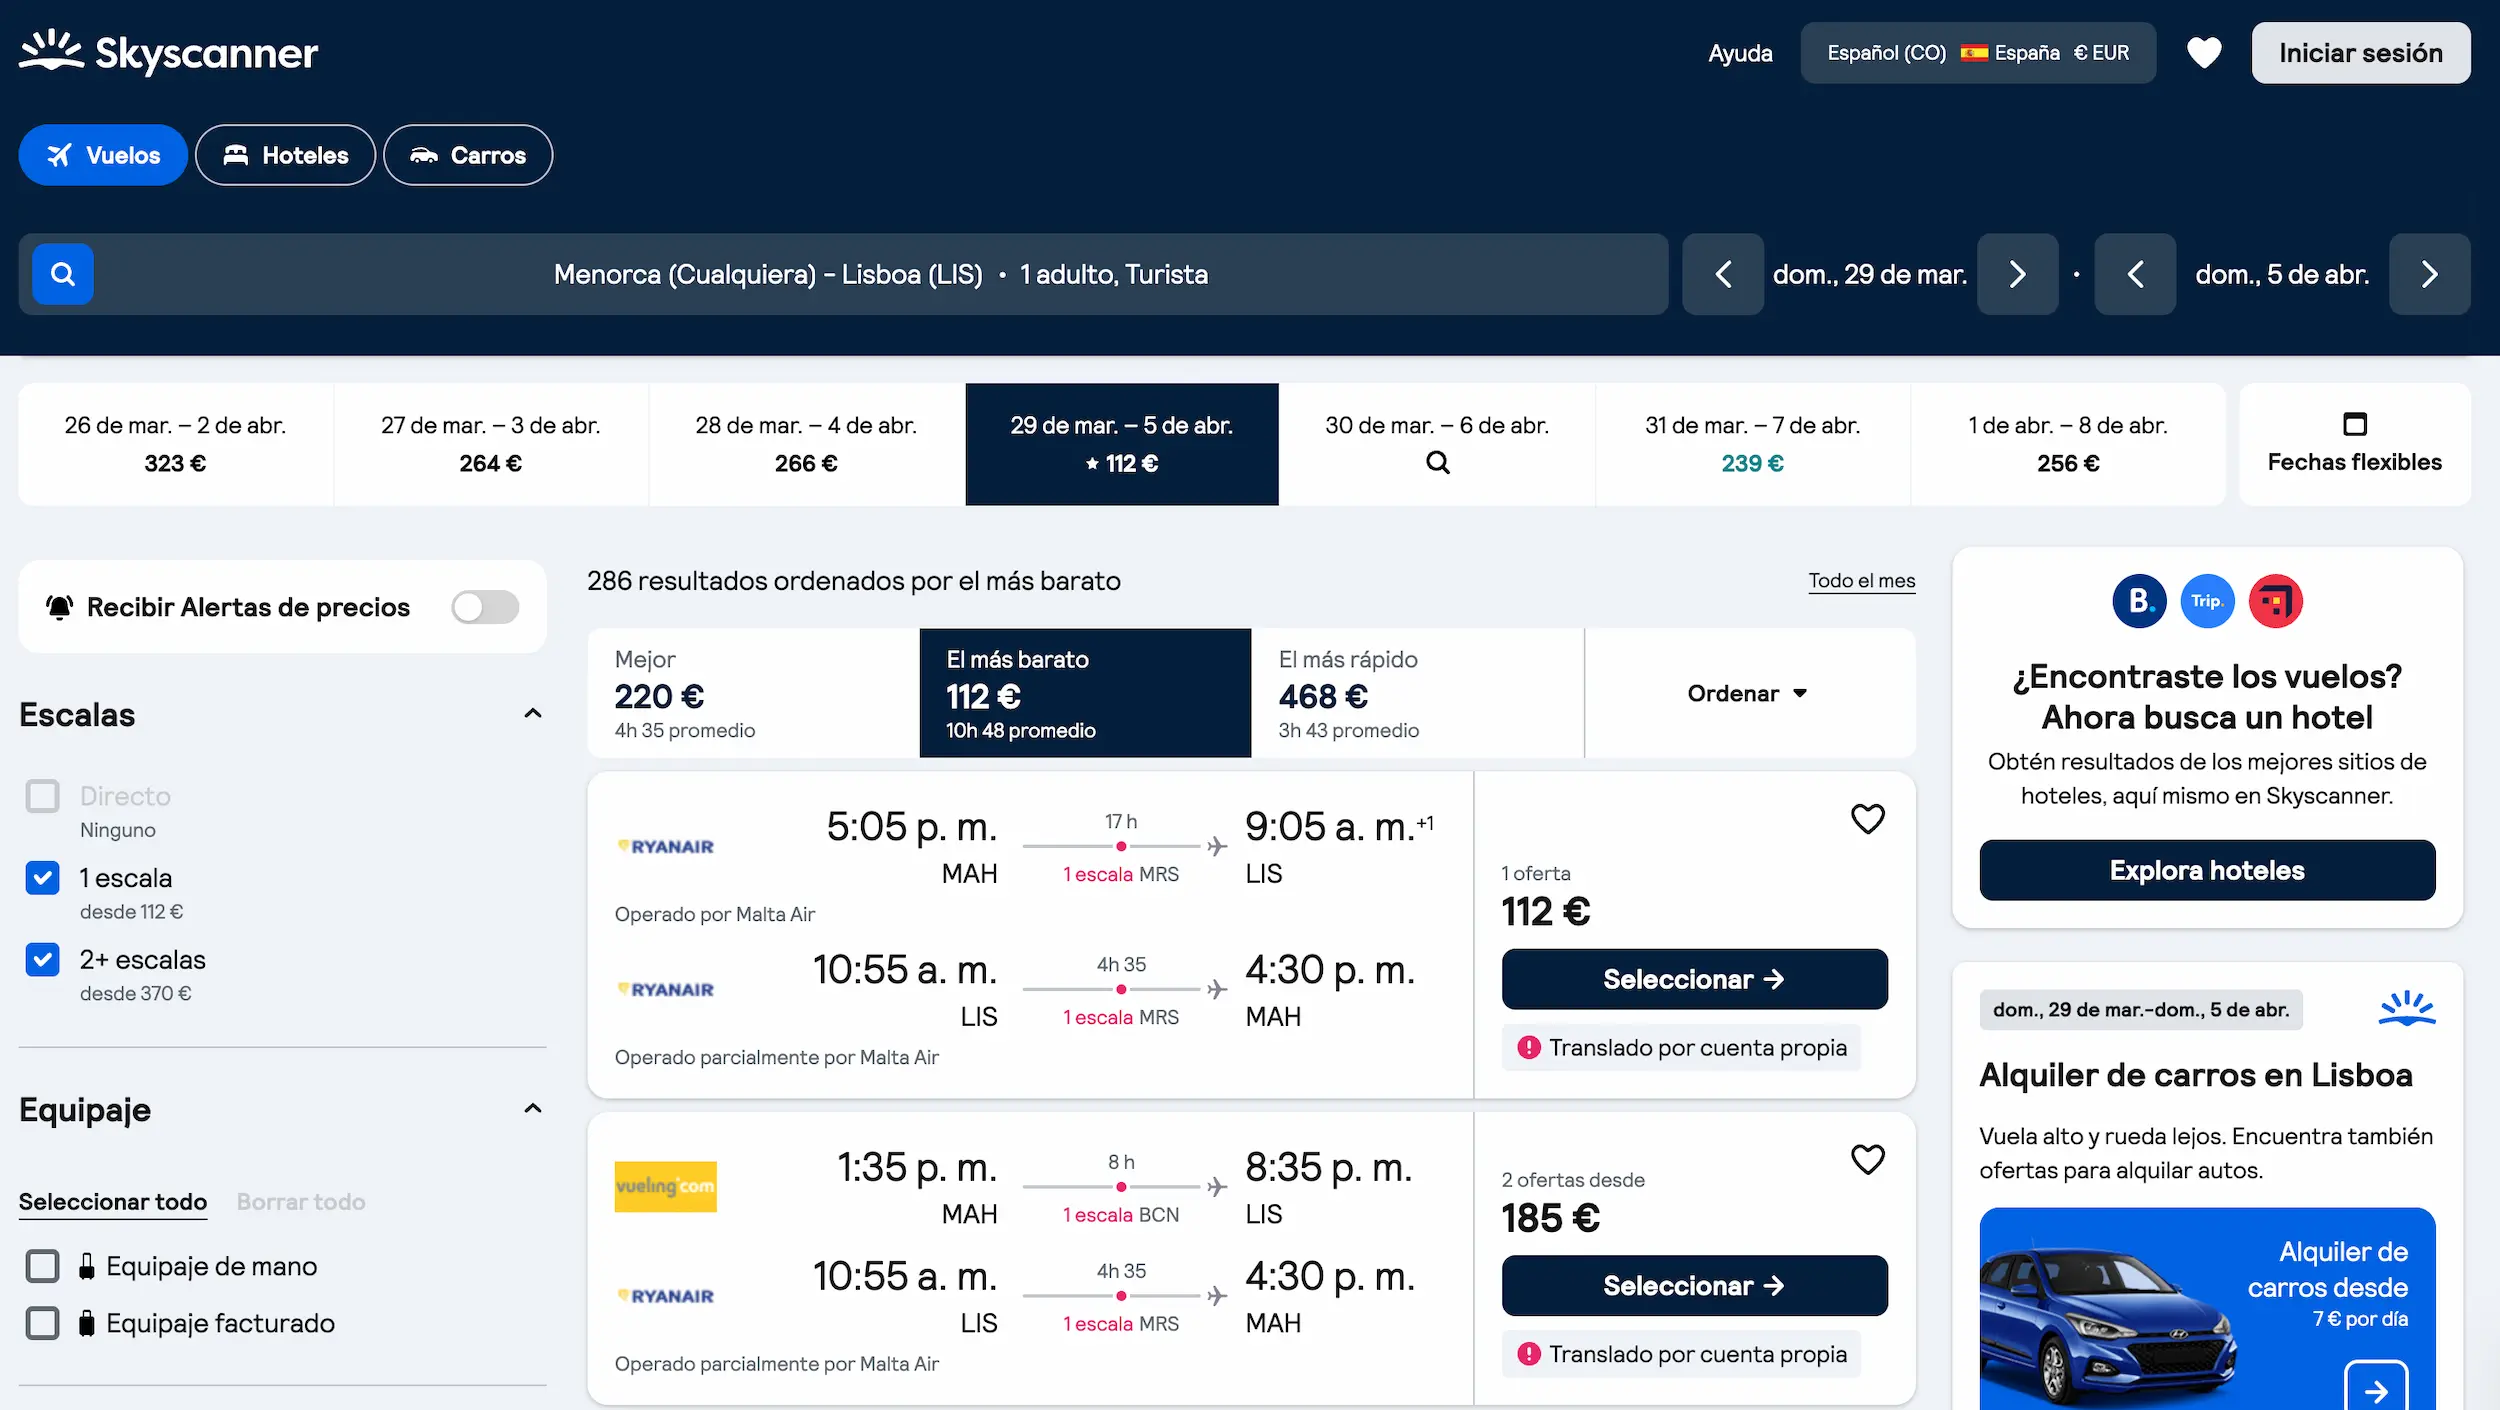Viewport: 2500px width, 1410px height.
Task: Save the Ryanair flight with the heart icon
Action: [1868, 818]
